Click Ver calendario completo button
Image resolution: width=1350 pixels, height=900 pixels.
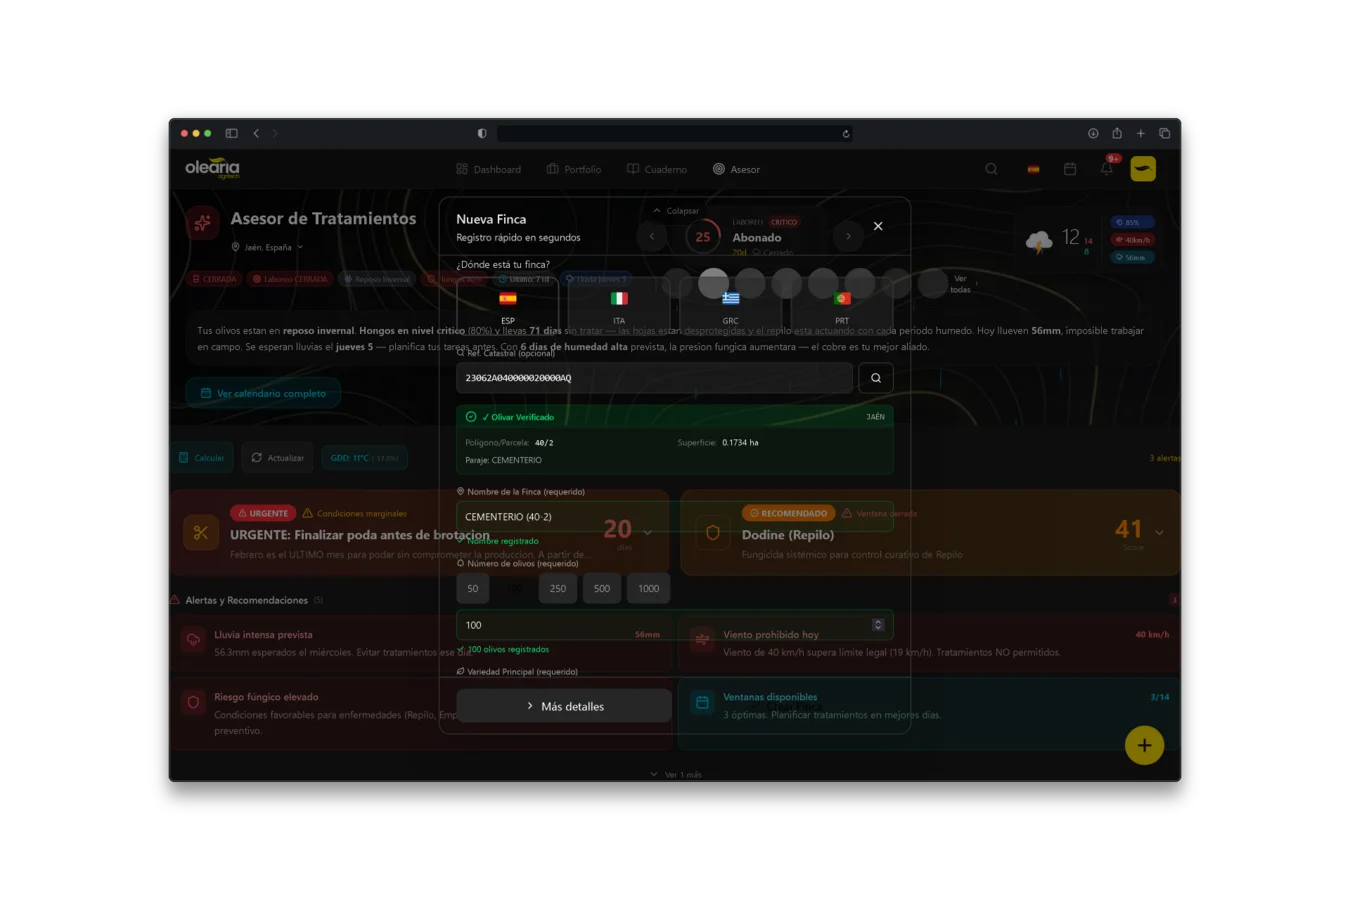pos(263,393)
